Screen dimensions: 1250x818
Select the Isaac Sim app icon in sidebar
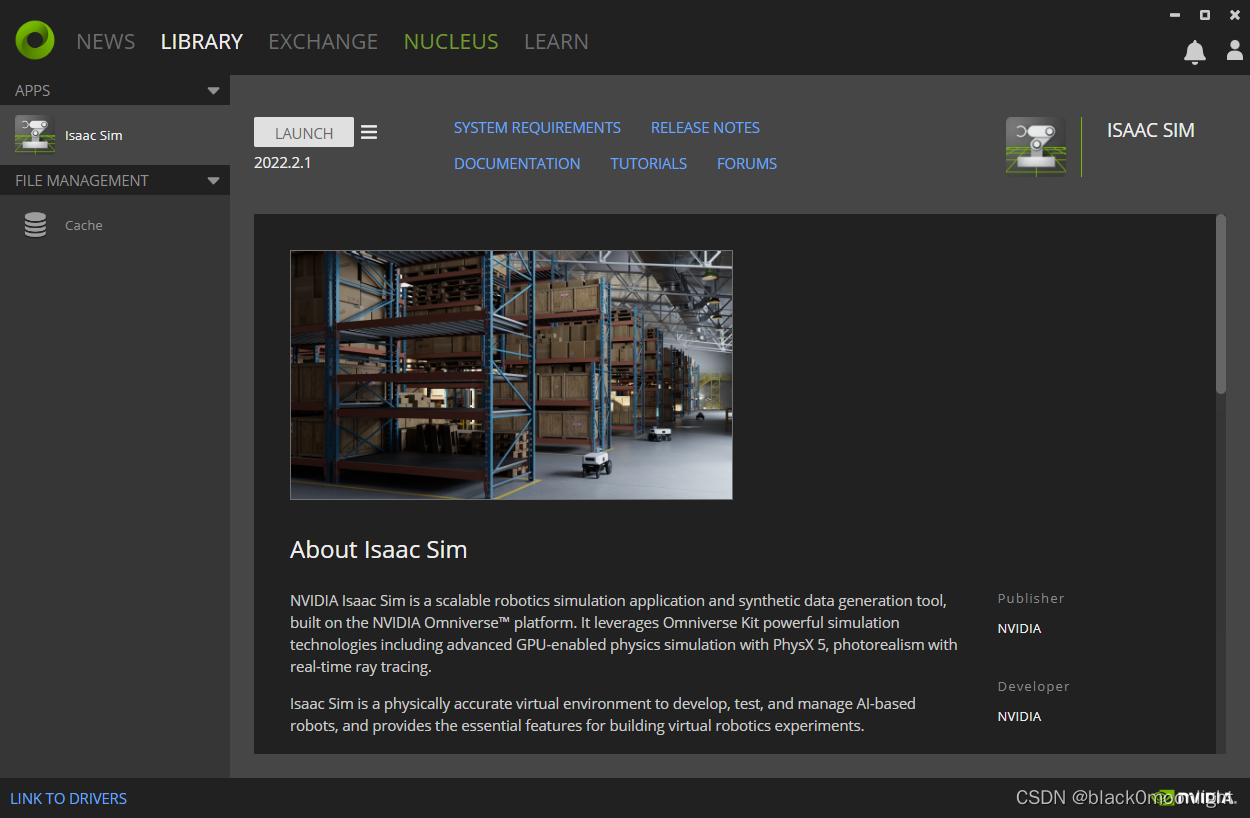pyautogui.click(x=35, y=135)
